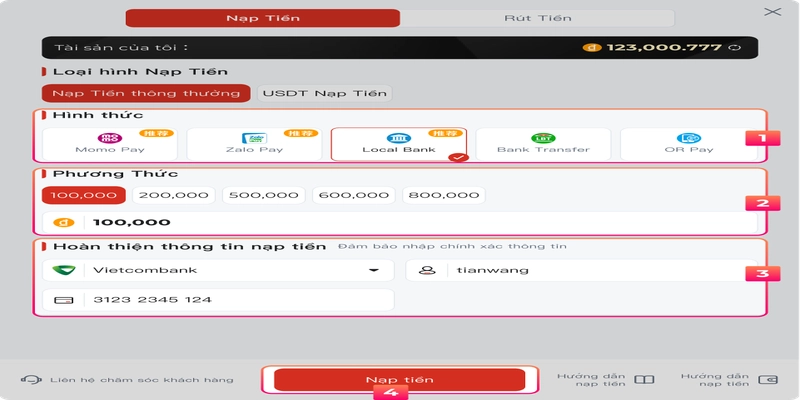Screen dimensions: 800x400
Task: Refresh the balance next to 123,000.777
Action: pos(736,48)
